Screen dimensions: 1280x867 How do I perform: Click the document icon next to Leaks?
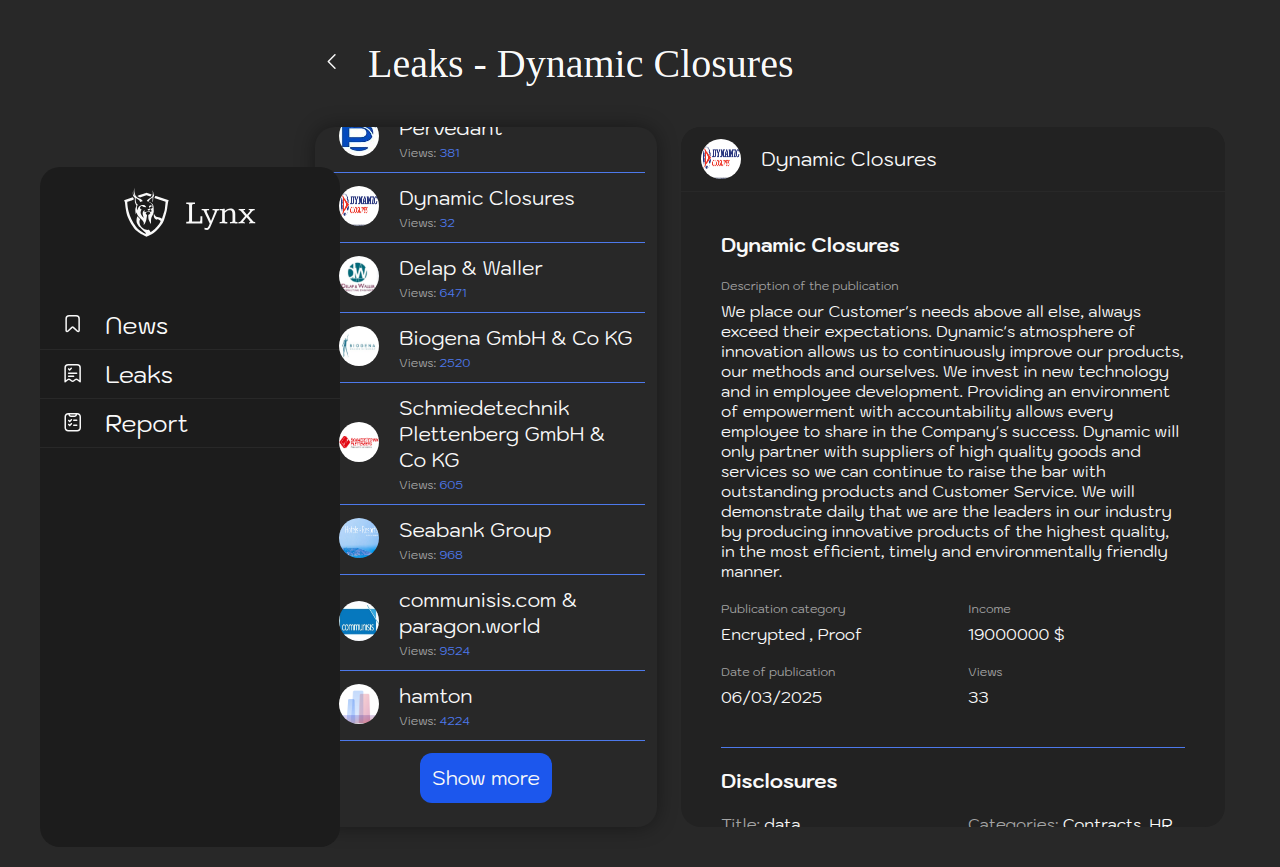click(72, 374)
